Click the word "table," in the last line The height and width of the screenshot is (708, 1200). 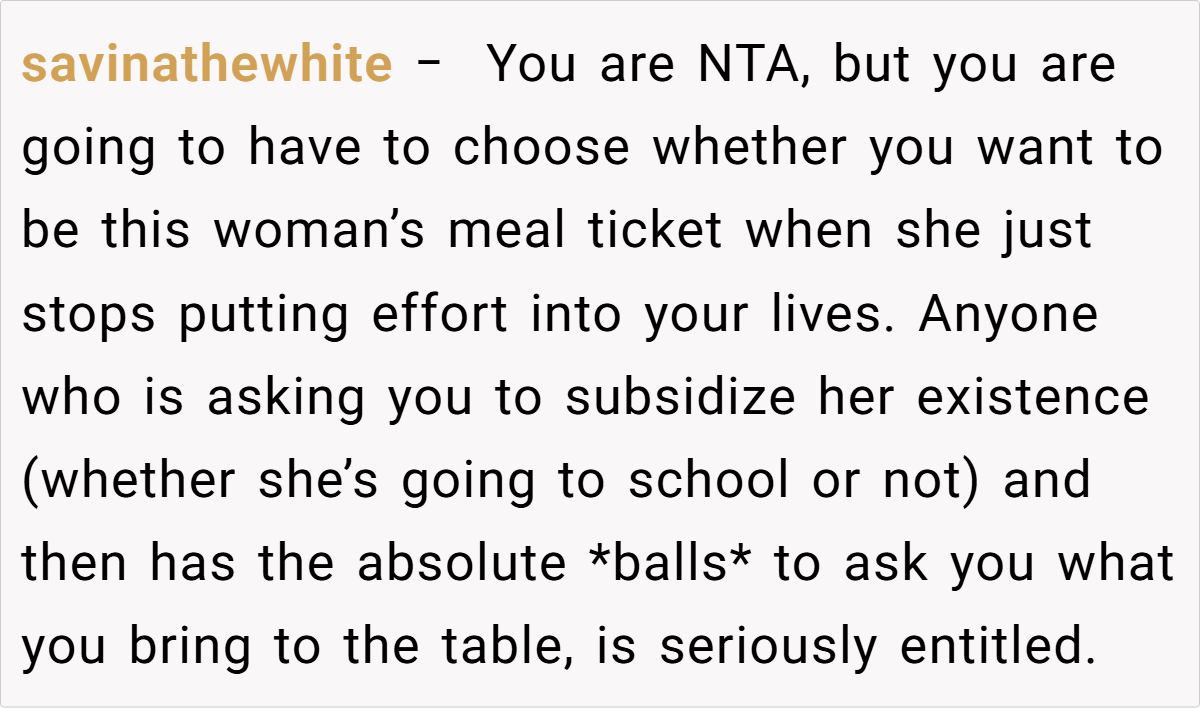click(x=509, y=648)
